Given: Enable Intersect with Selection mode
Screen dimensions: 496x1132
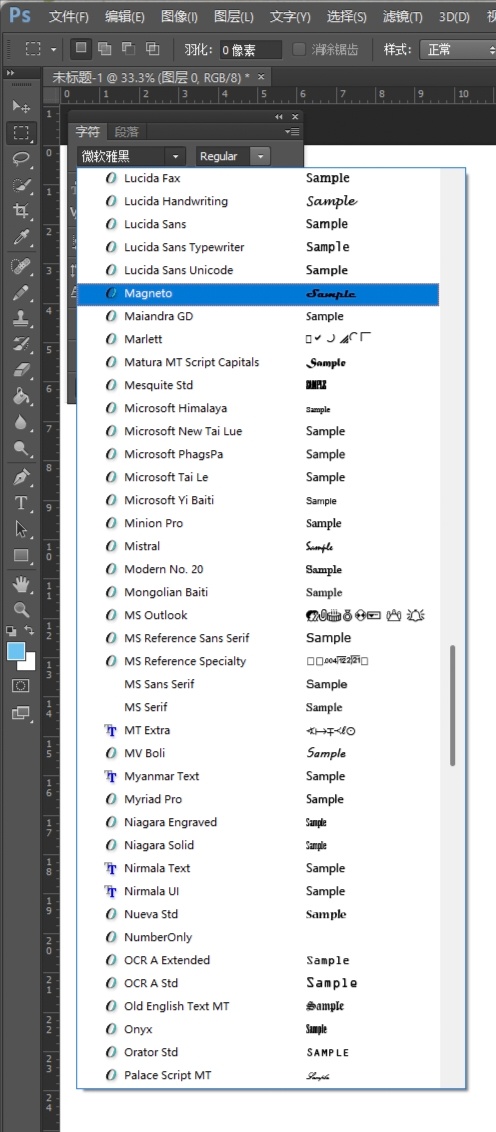Looking at the screenshot, I should point(152,48).
